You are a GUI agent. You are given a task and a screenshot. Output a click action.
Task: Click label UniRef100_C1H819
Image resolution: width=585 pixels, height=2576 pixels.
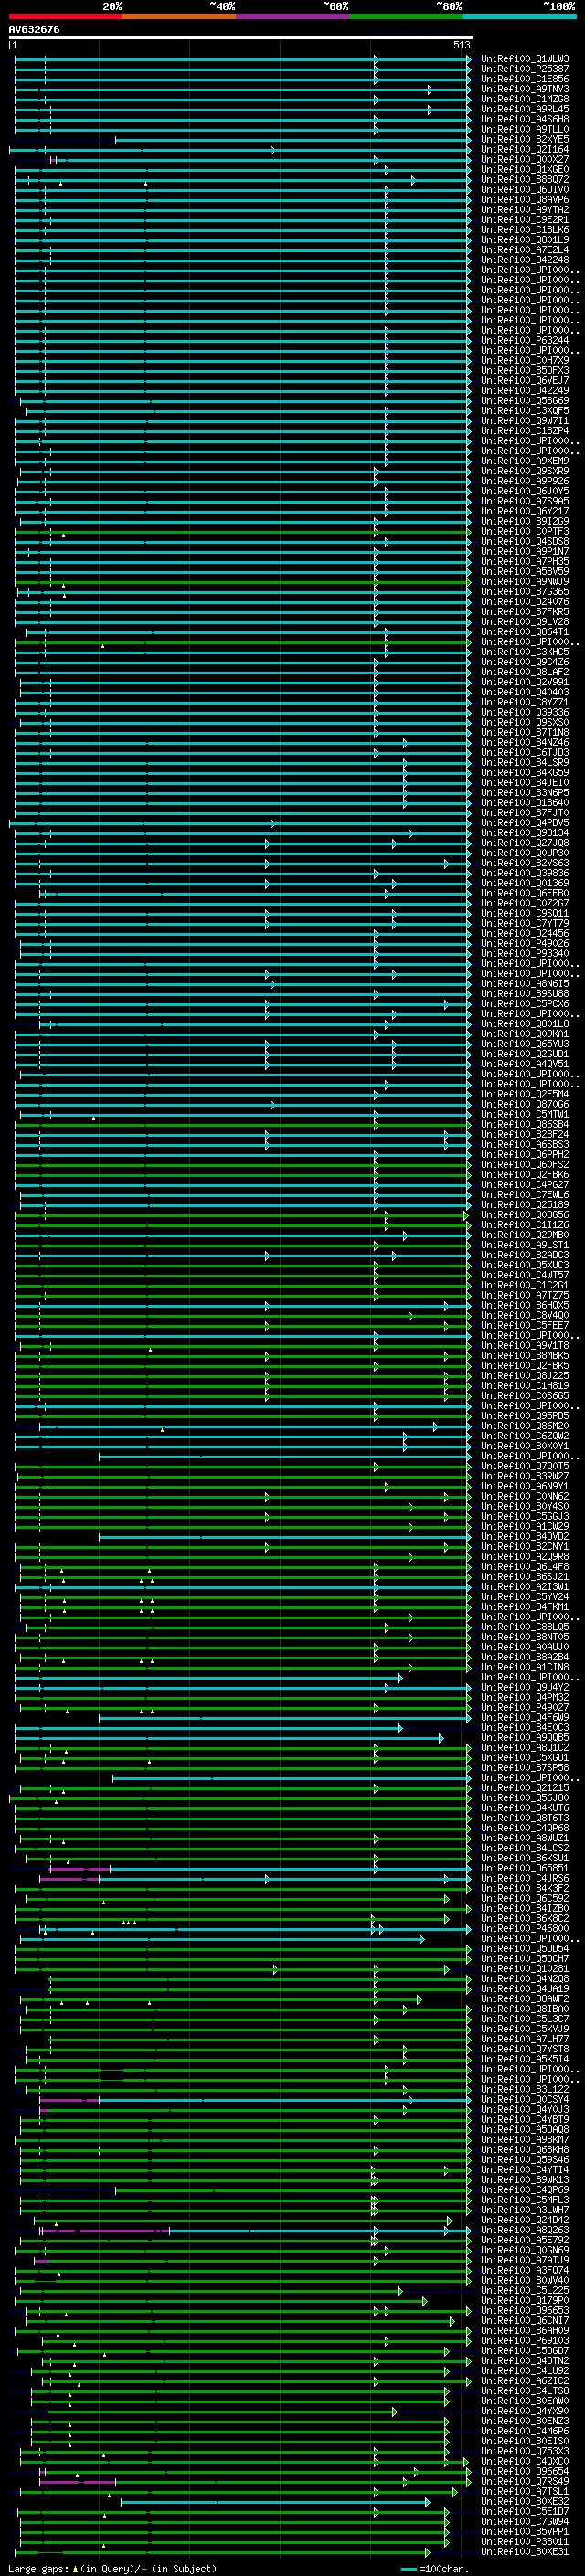point(525,1385)
